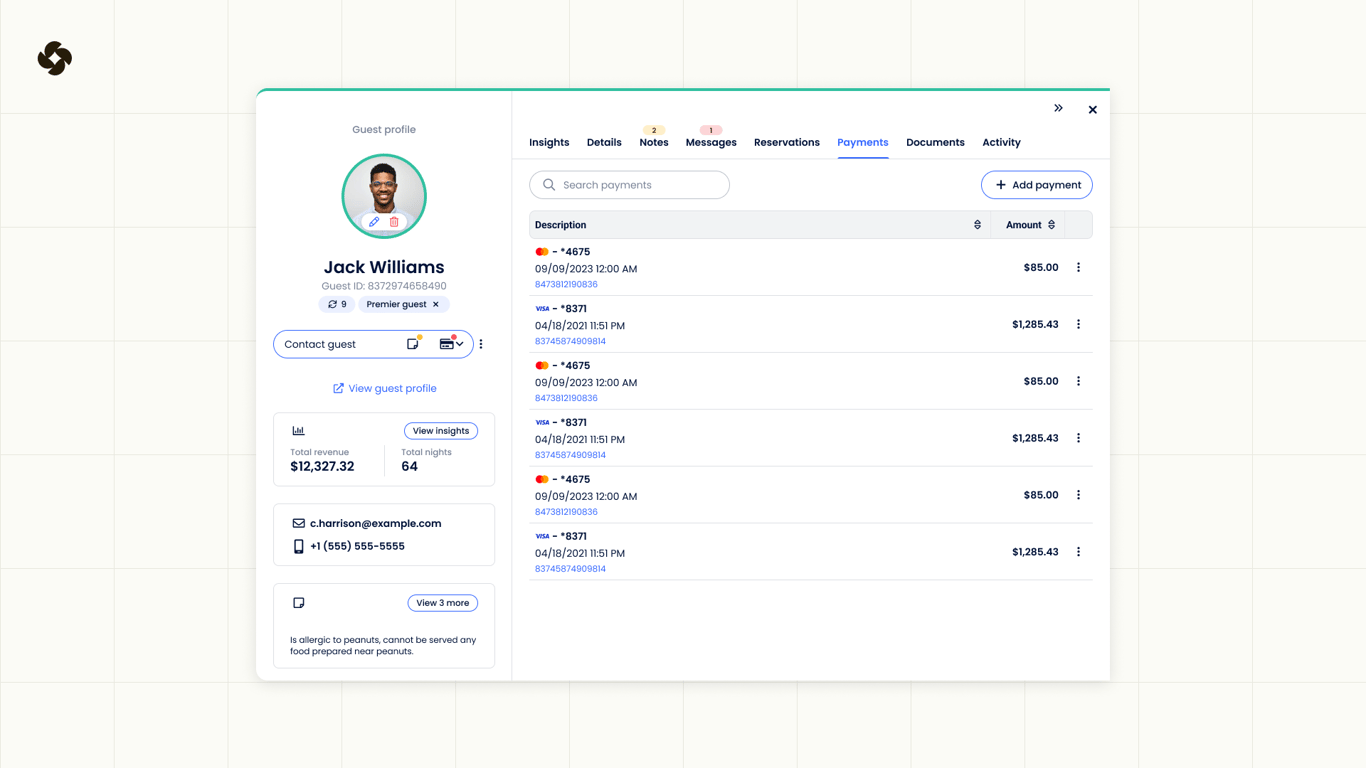Switch to the Messages tab
The height and width of the screenshot is (768, 1366).
711,142
